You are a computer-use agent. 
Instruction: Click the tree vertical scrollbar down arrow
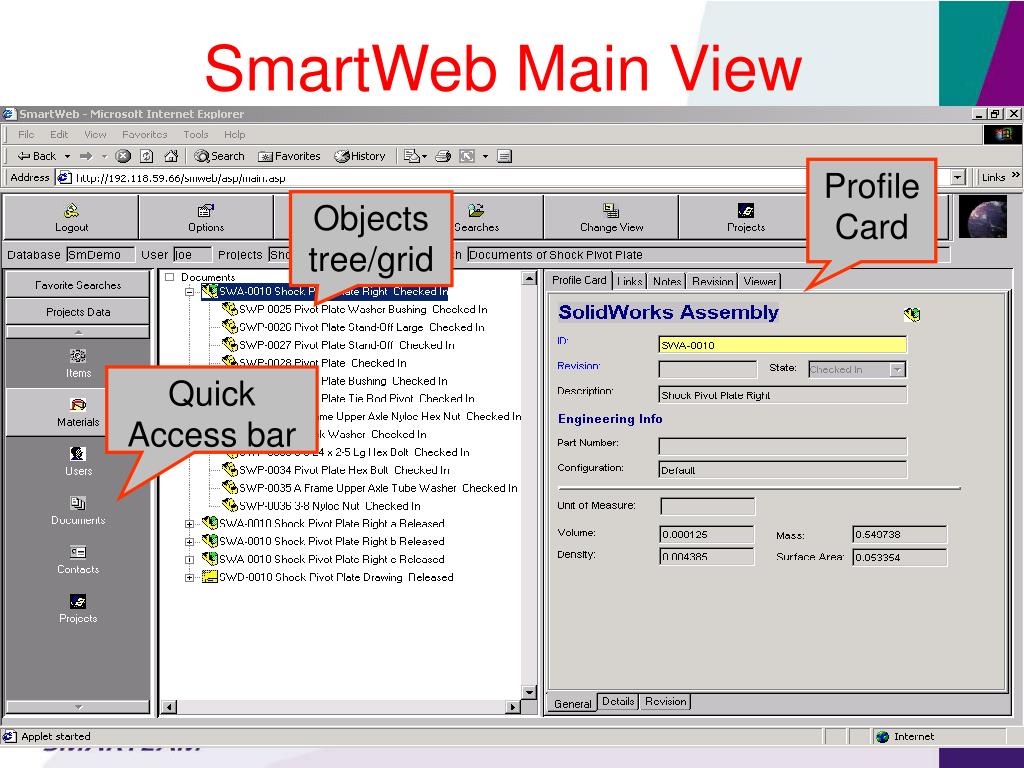[530, 692]
